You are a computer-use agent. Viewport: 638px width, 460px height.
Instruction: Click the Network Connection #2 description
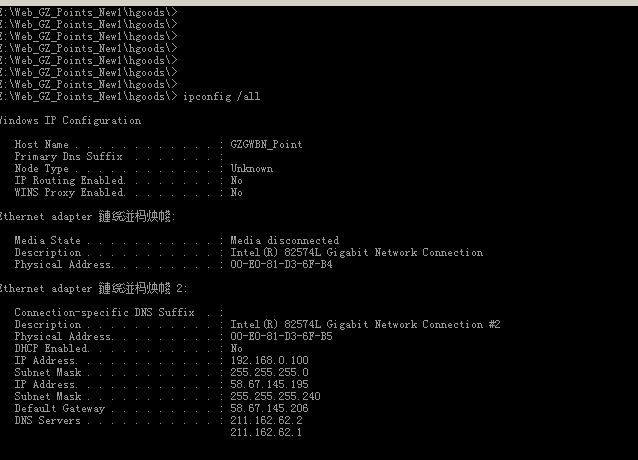click(x=365, y=325)
